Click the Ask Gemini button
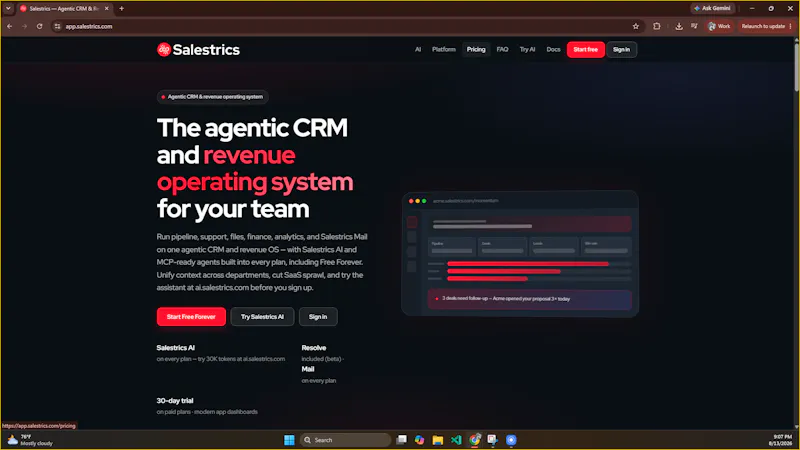The image size is (800, 450). pyautogui.click(x=712, y=8)
